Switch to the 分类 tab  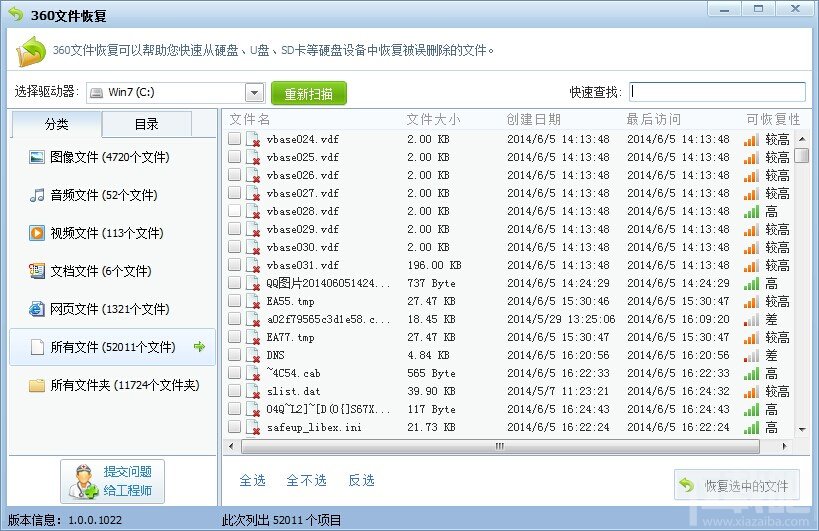tap(56, 124)
